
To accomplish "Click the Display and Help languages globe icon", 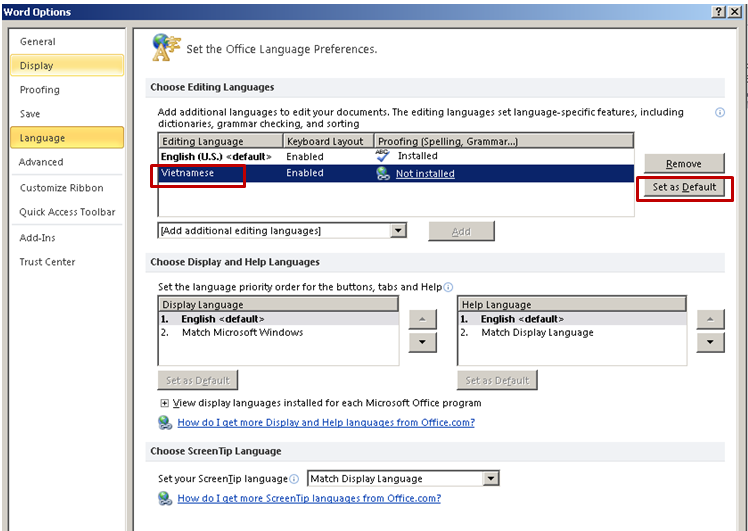I will tap(165, 422).
